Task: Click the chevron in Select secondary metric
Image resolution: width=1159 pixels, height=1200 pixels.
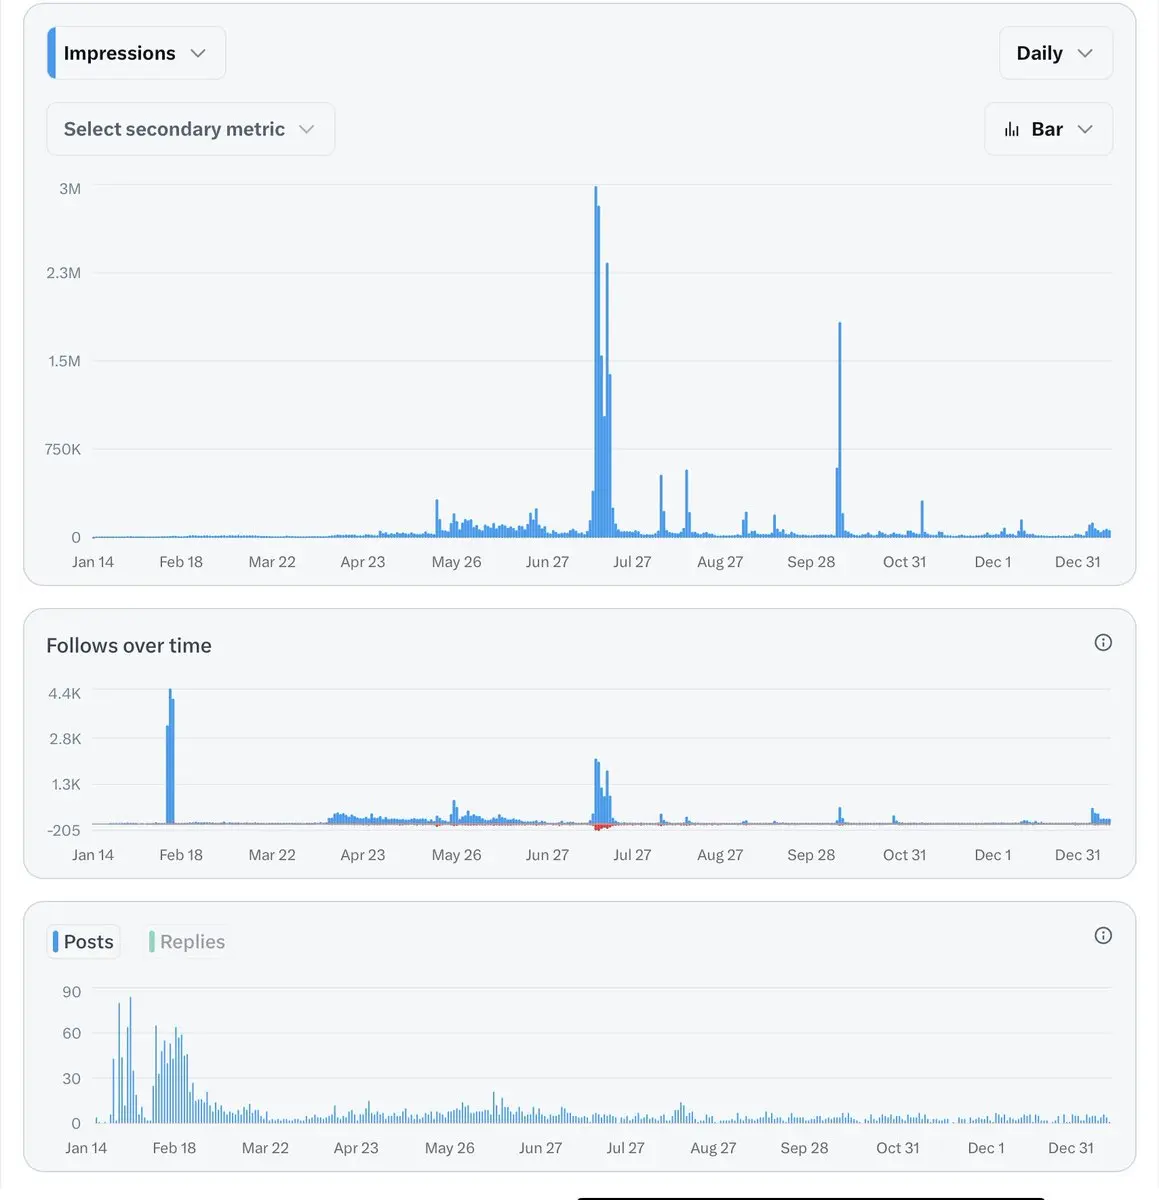Action: [306, 129]
